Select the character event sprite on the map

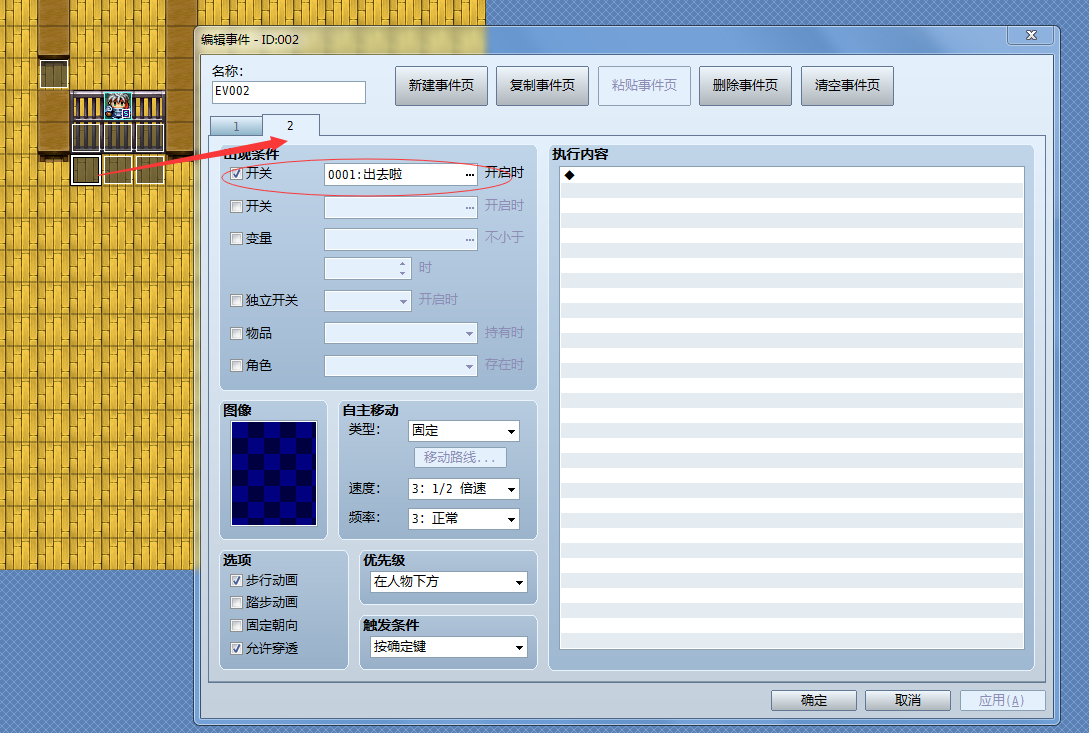click(x=117, y=106)
